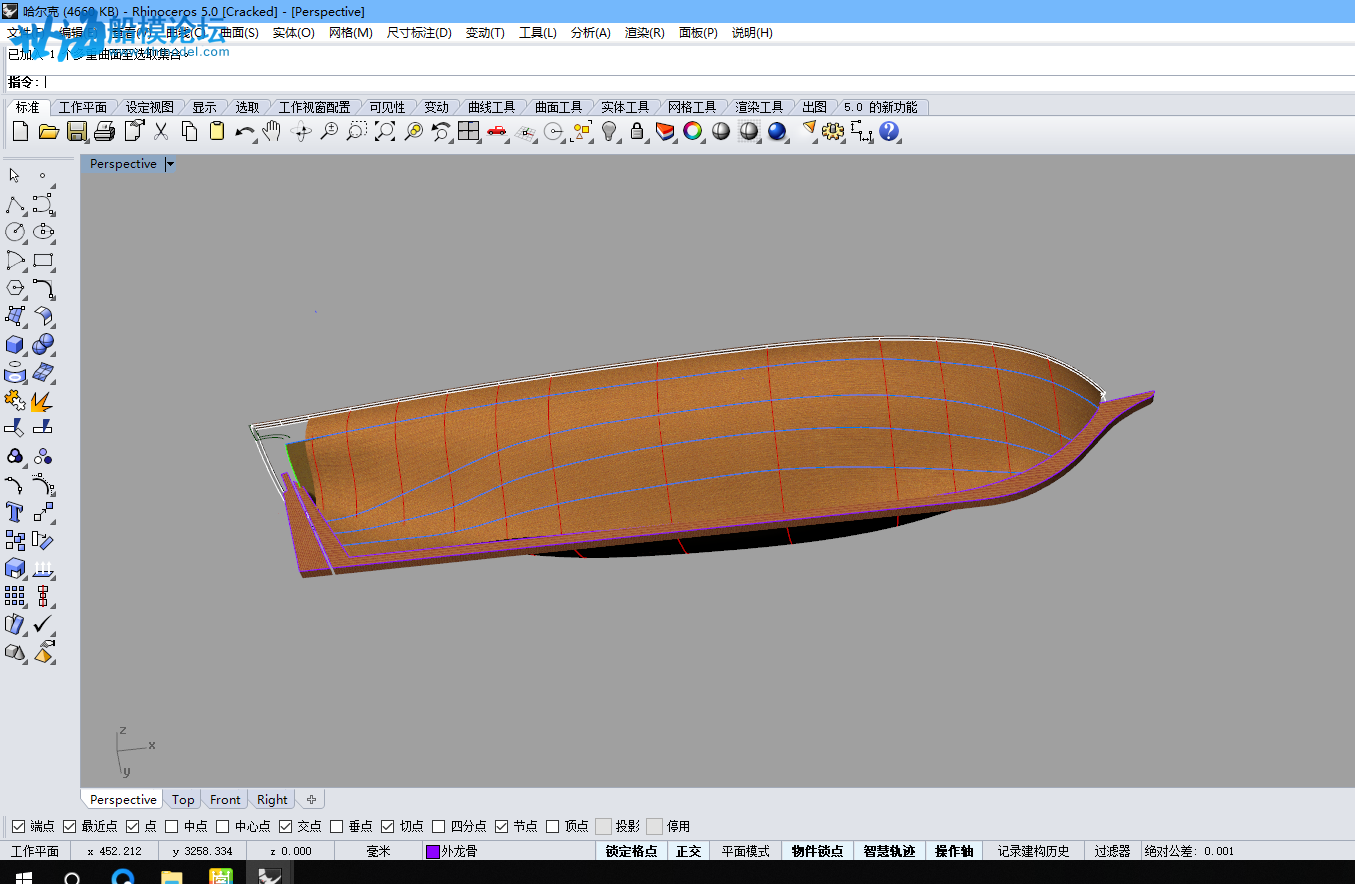Viewport: 1355px width, 884px height.
Task: Click the Dimension tool icon
Action: (862, 131)
